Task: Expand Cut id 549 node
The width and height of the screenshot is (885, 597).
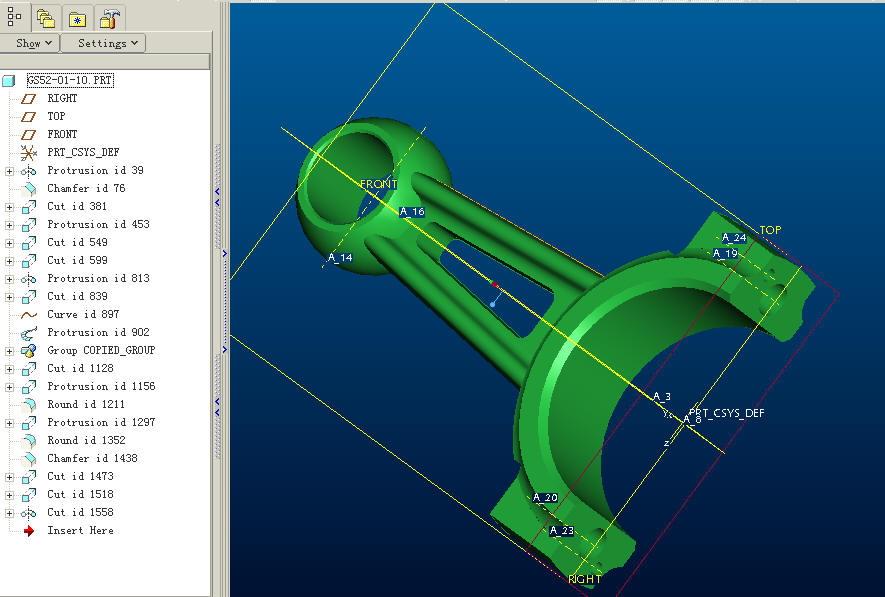Action: [x=9, y=243]
